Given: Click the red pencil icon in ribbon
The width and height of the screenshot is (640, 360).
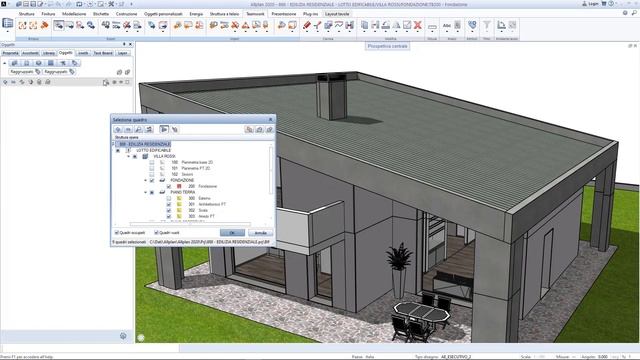Looking at the screenshot, I should [307, 25].
